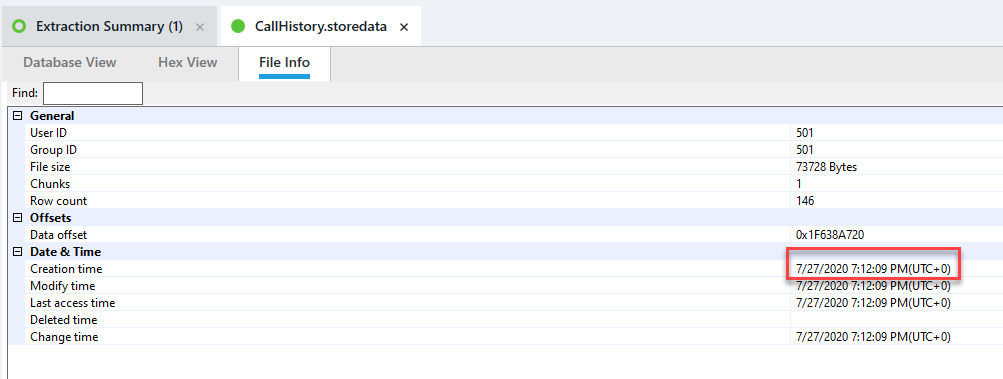Select the Chunks row label

click(x=50, y=184)
